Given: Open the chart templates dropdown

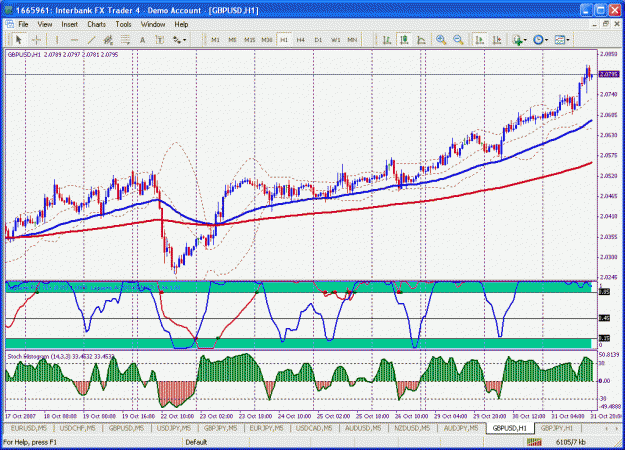Looking at the screenshot, I should click(562, 40).
